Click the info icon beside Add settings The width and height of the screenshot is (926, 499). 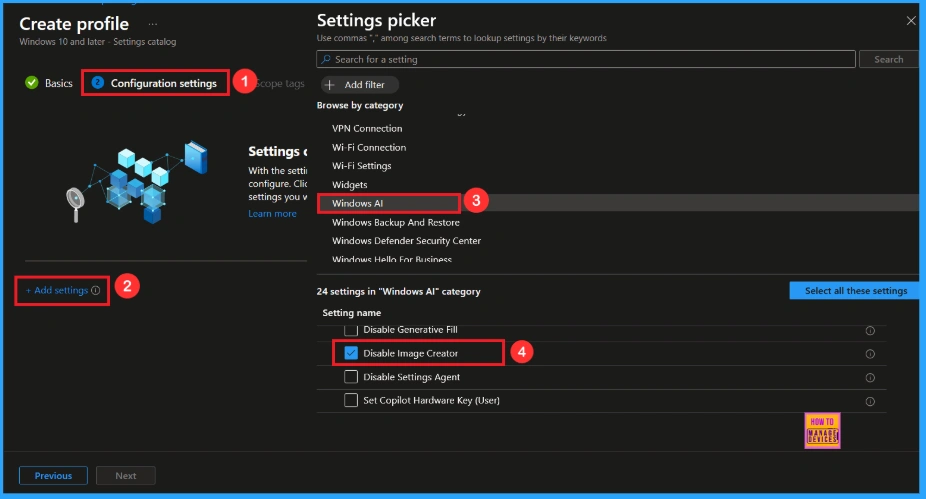[x=96, y=290]
